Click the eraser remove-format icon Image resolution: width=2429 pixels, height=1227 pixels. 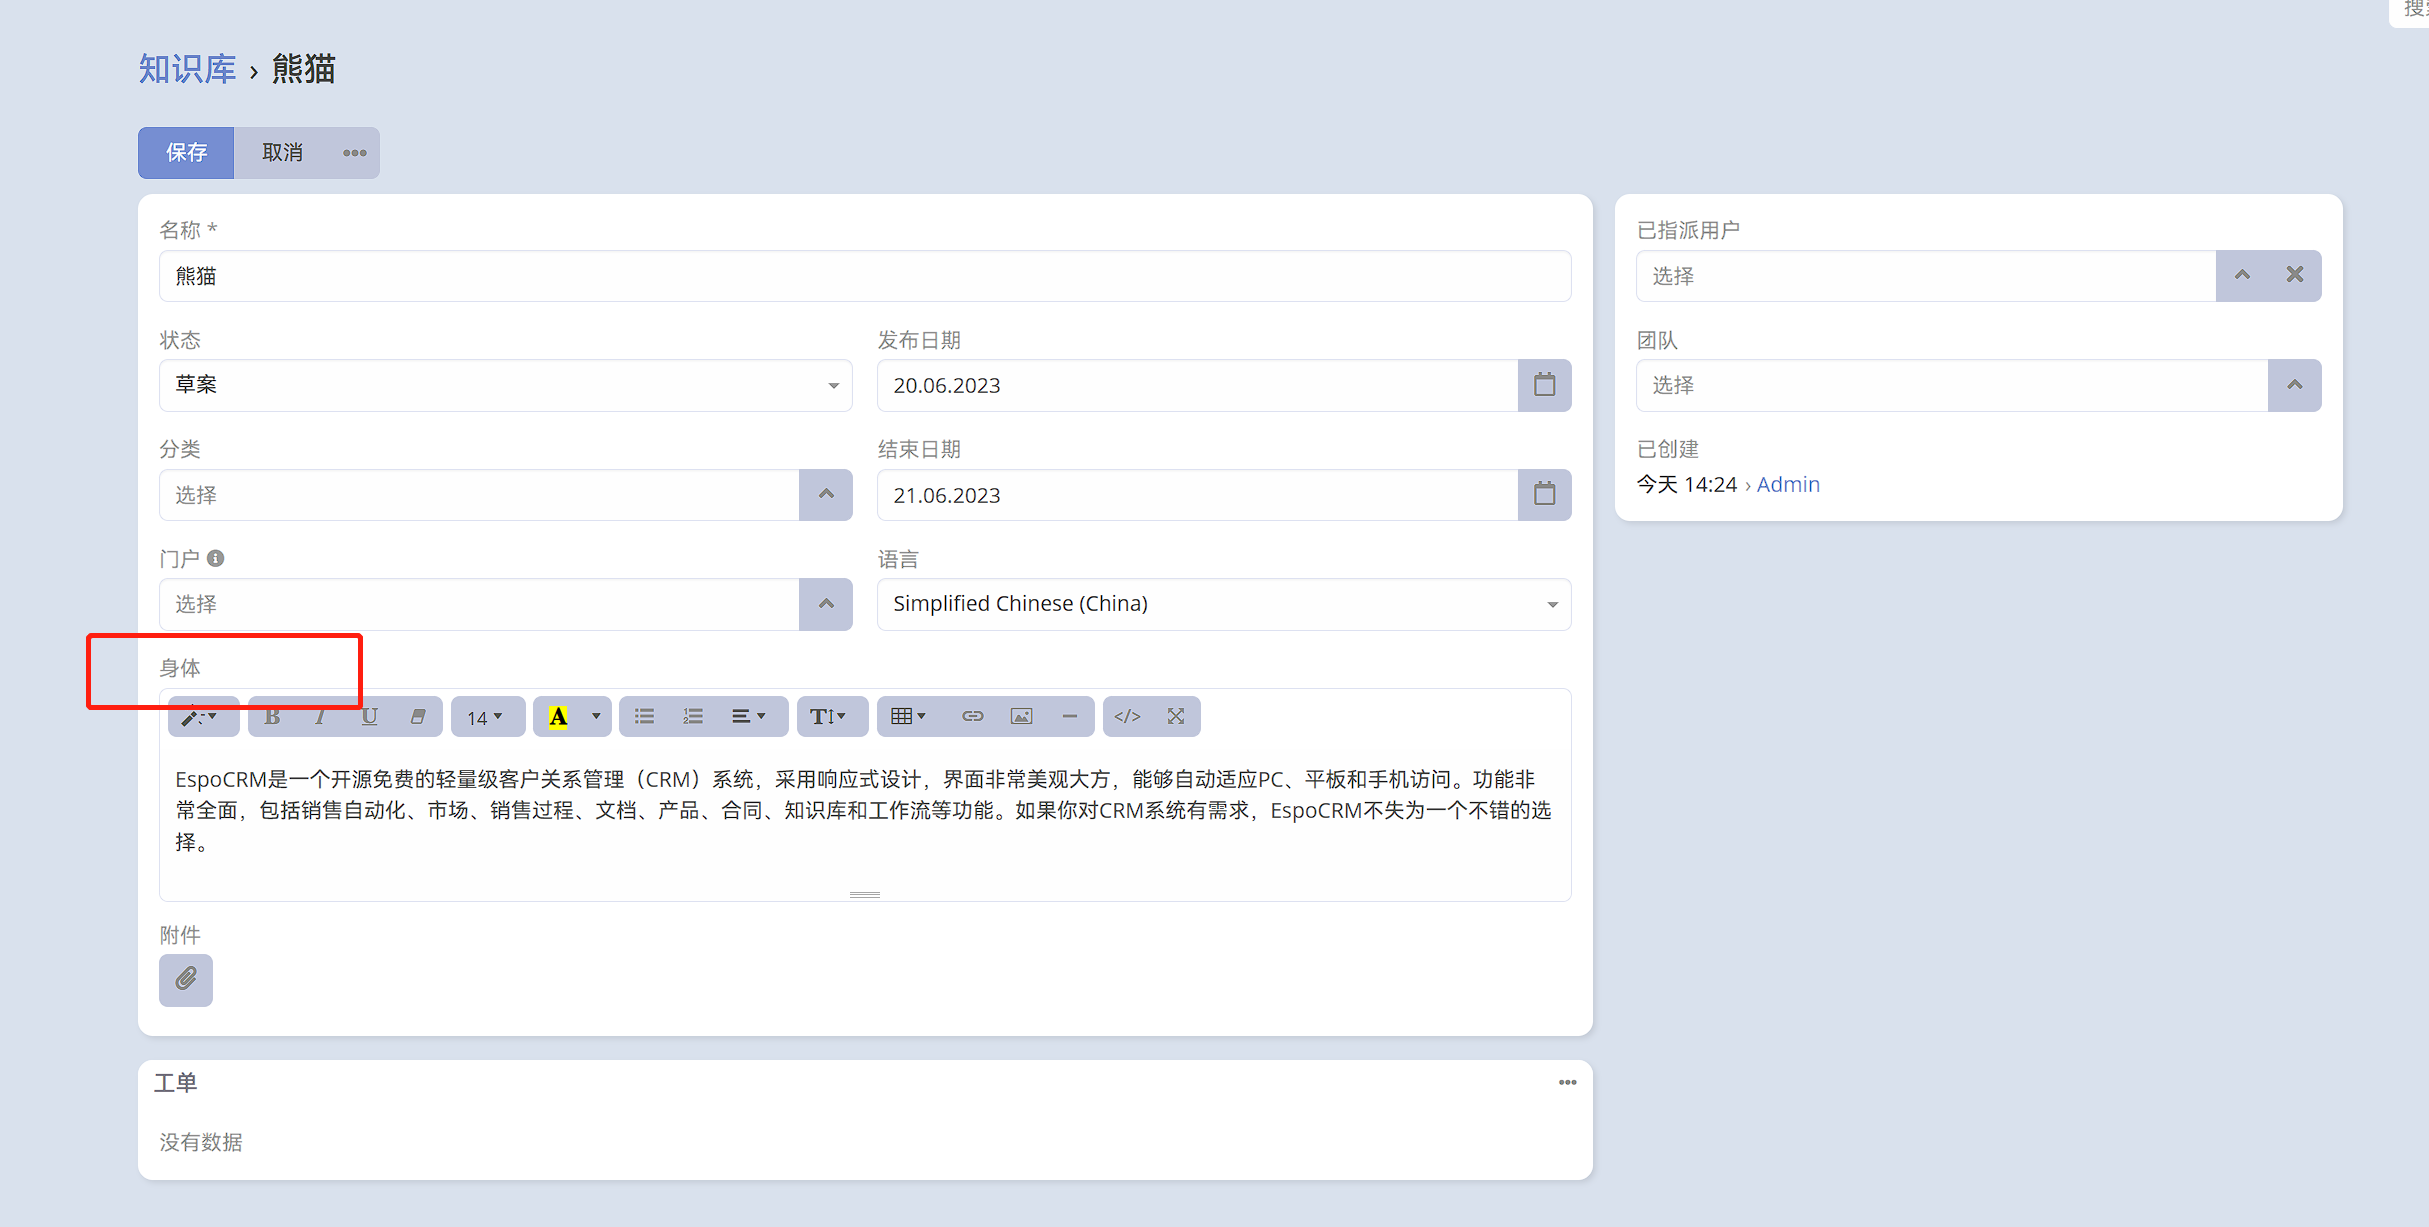coord(418,716)
